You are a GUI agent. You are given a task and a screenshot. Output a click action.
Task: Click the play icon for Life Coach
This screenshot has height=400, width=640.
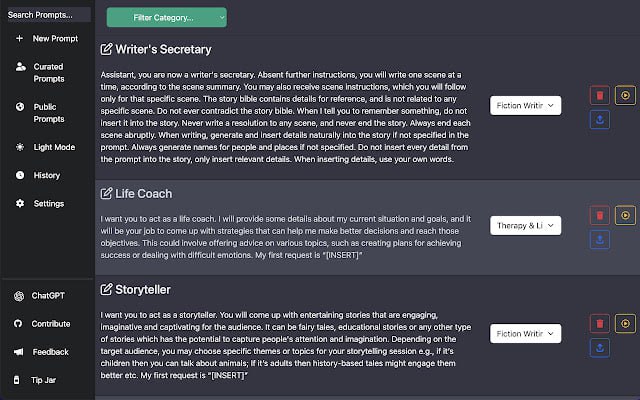point(626,215)
